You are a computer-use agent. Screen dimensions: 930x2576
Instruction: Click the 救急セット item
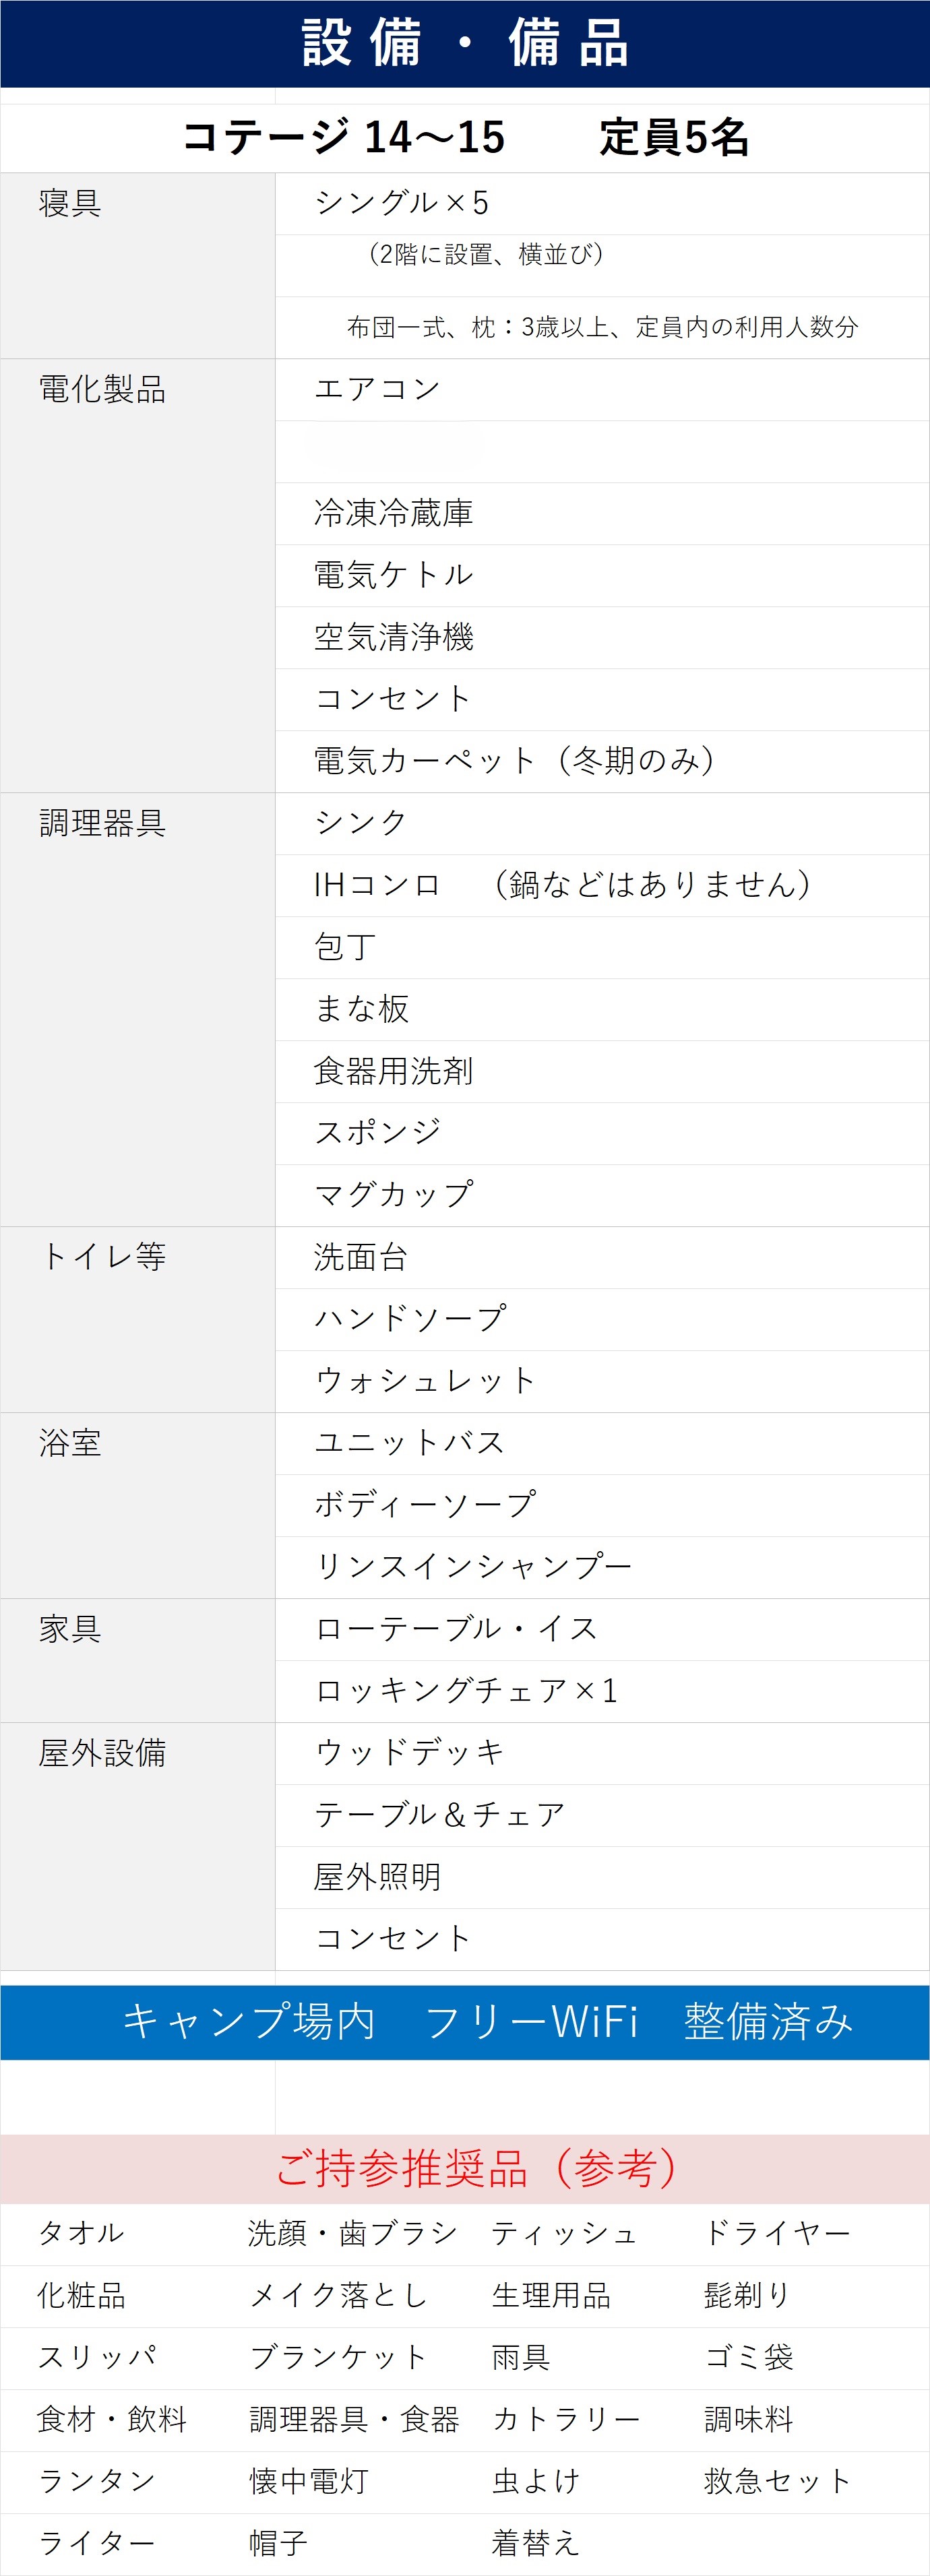(x=777, y=2481)
